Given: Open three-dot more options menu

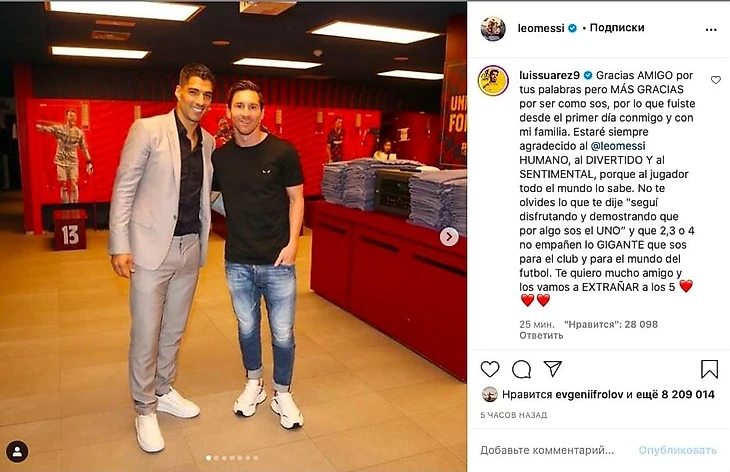Looking at the screenshot, I should pos(711,29).
